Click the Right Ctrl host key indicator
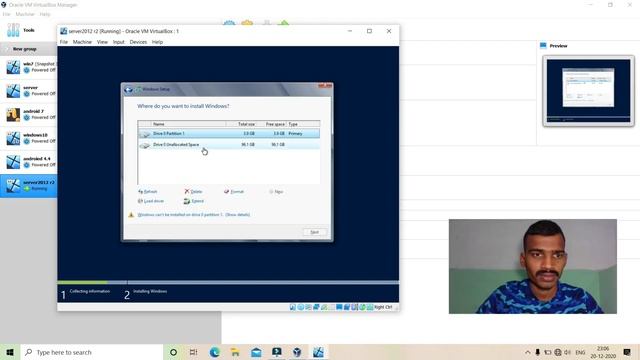Screen dimensions: 640x360 383,307
